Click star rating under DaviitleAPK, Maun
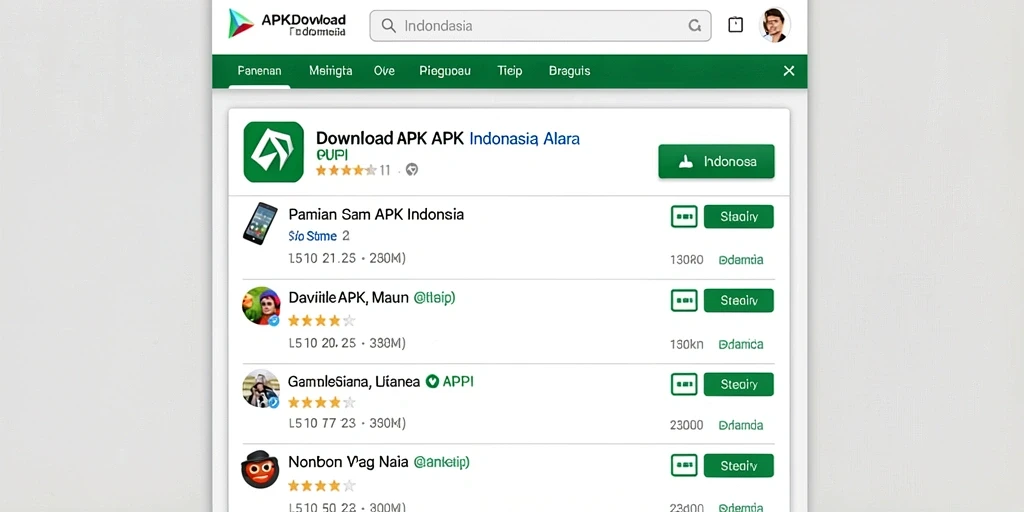1024x512 pixels. tap(321, 321)
